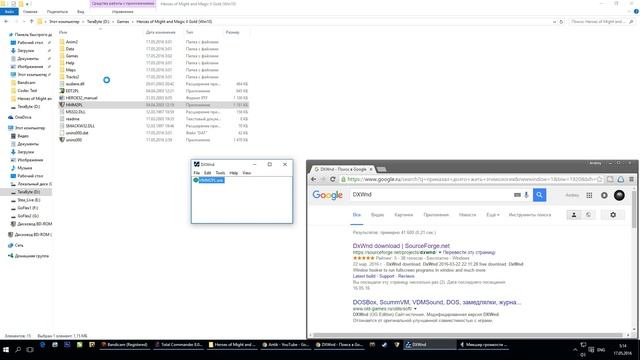This screenshot has width=640, height=360.
Task: Click the Explorer up-one-level arrow
Action: pyautogui.click(x=31, y=21)
